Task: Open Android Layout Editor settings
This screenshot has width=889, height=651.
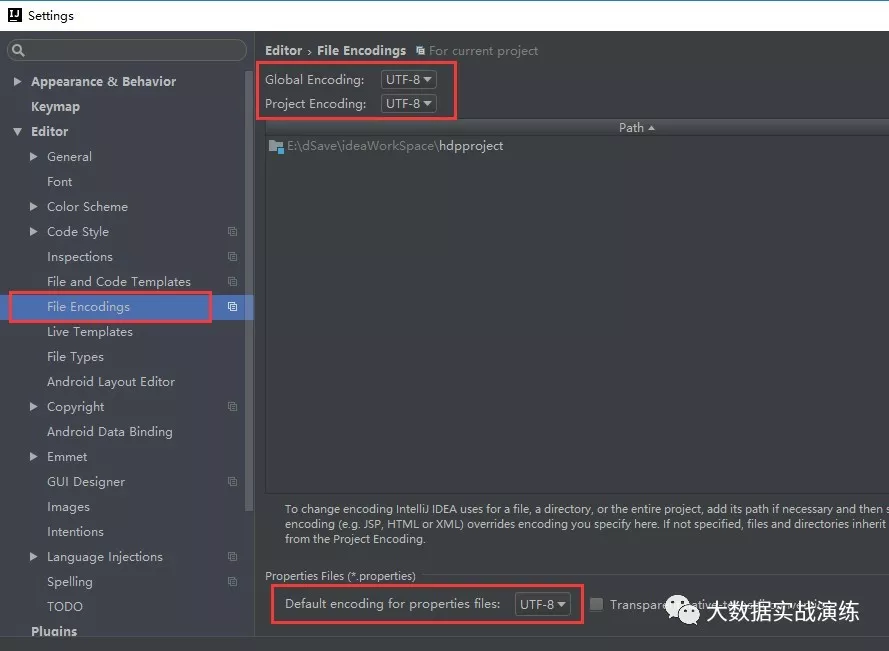Action: (111, 382)
